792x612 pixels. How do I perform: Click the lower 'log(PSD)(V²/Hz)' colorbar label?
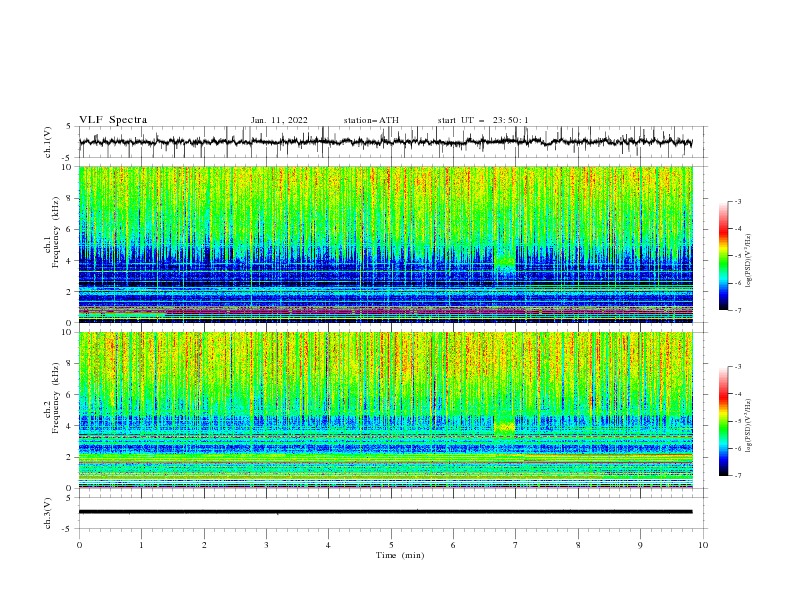(749, 426)
